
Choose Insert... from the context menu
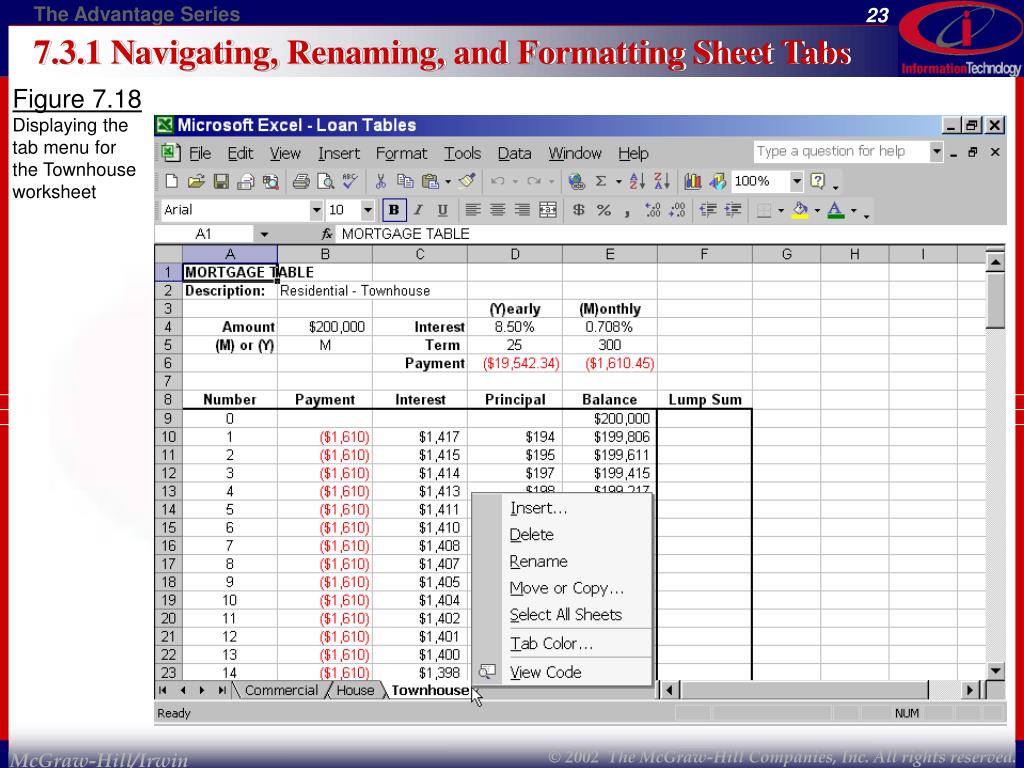pyautogui.click(x=538, y=508)
